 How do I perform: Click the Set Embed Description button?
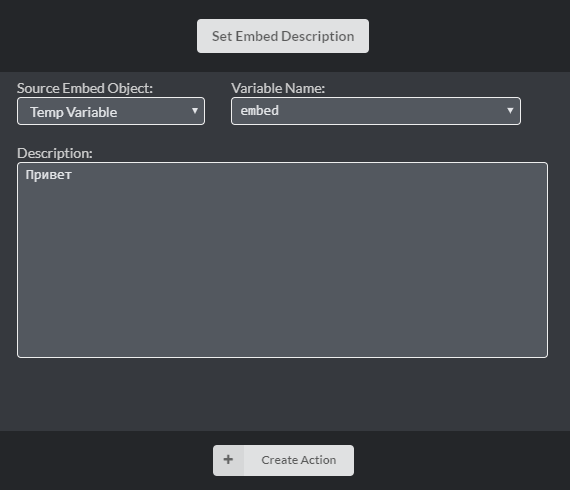(x=283, y=36)
